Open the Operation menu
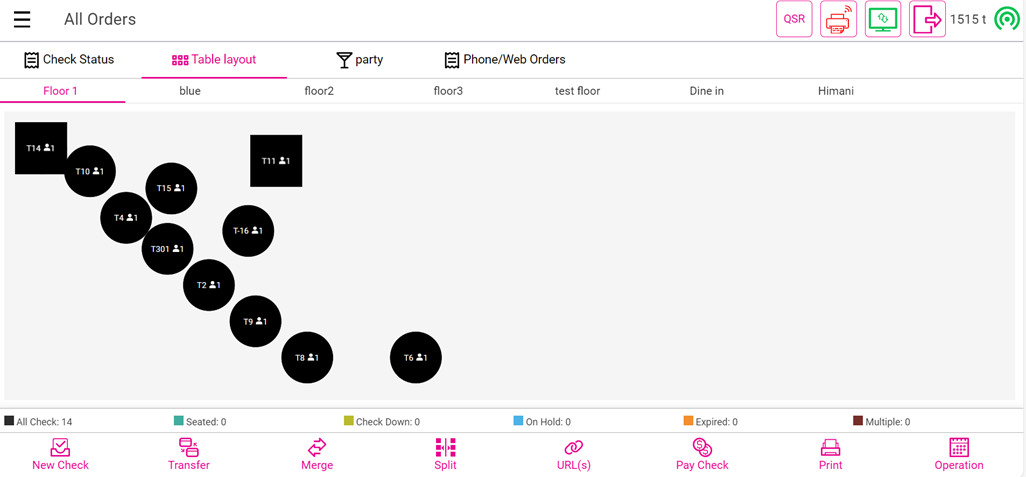Screen dimensions: 1026x477 [x=958, y=454]
